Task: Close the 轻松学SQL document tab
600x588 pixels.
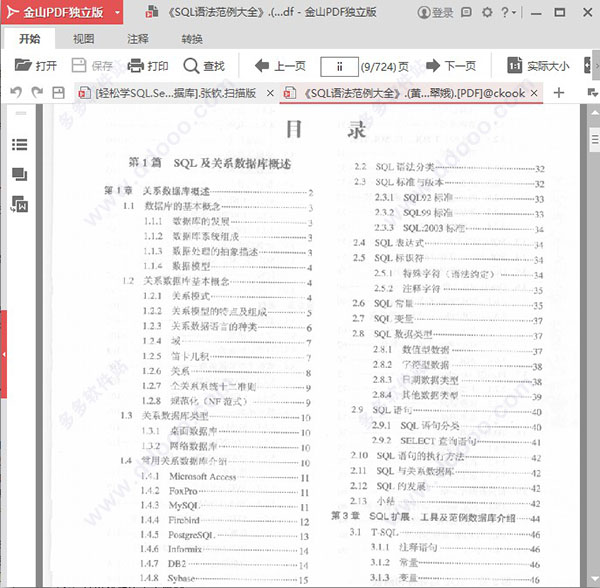Action: (270, 93)
